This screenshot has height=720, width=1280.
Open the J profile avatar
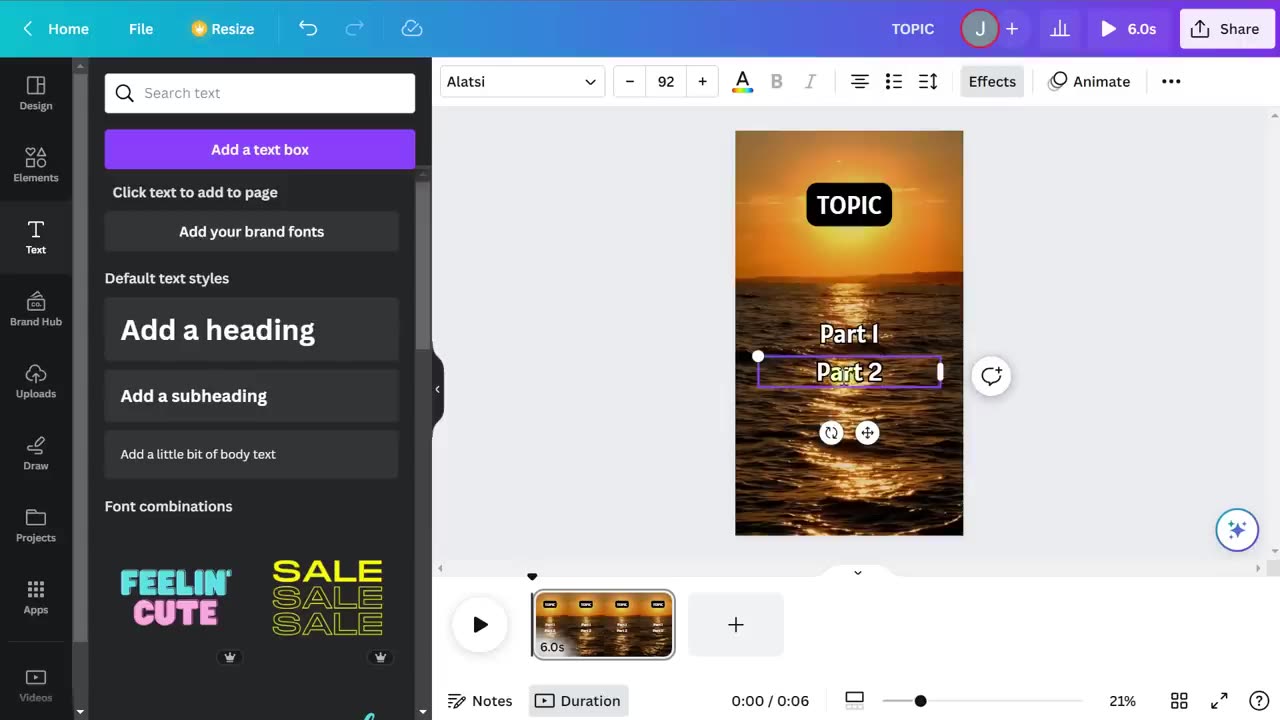(980, 29)
